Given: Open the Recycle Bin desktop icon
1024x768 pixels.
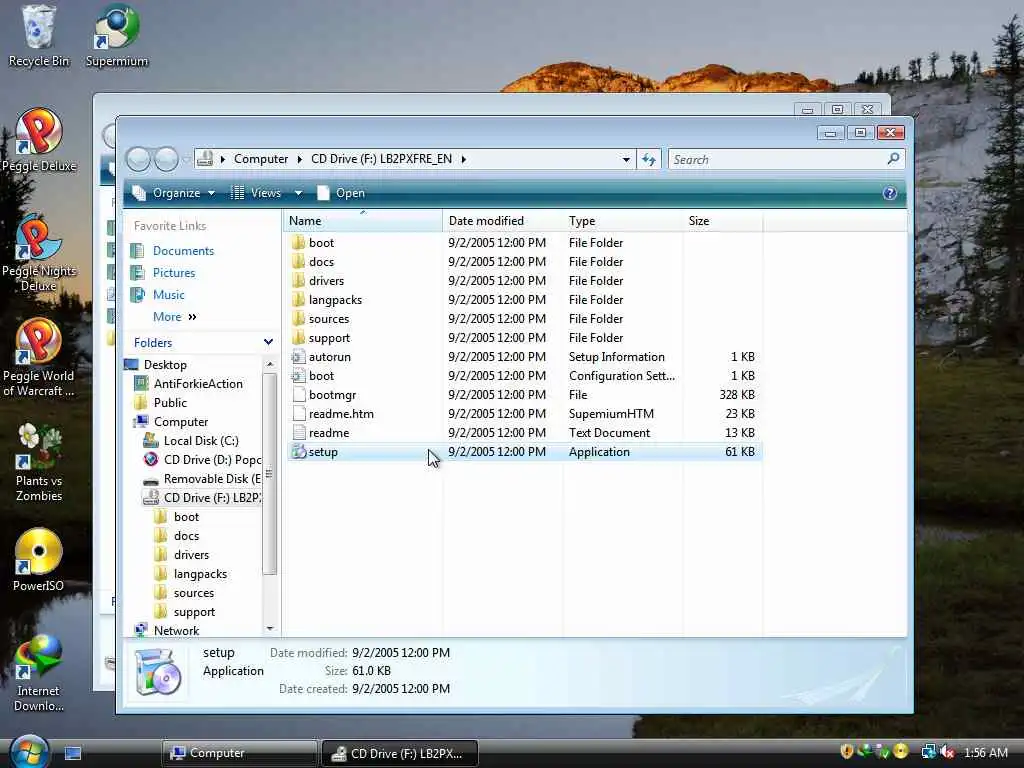Looking at the screenshot, I should point(38,36).
